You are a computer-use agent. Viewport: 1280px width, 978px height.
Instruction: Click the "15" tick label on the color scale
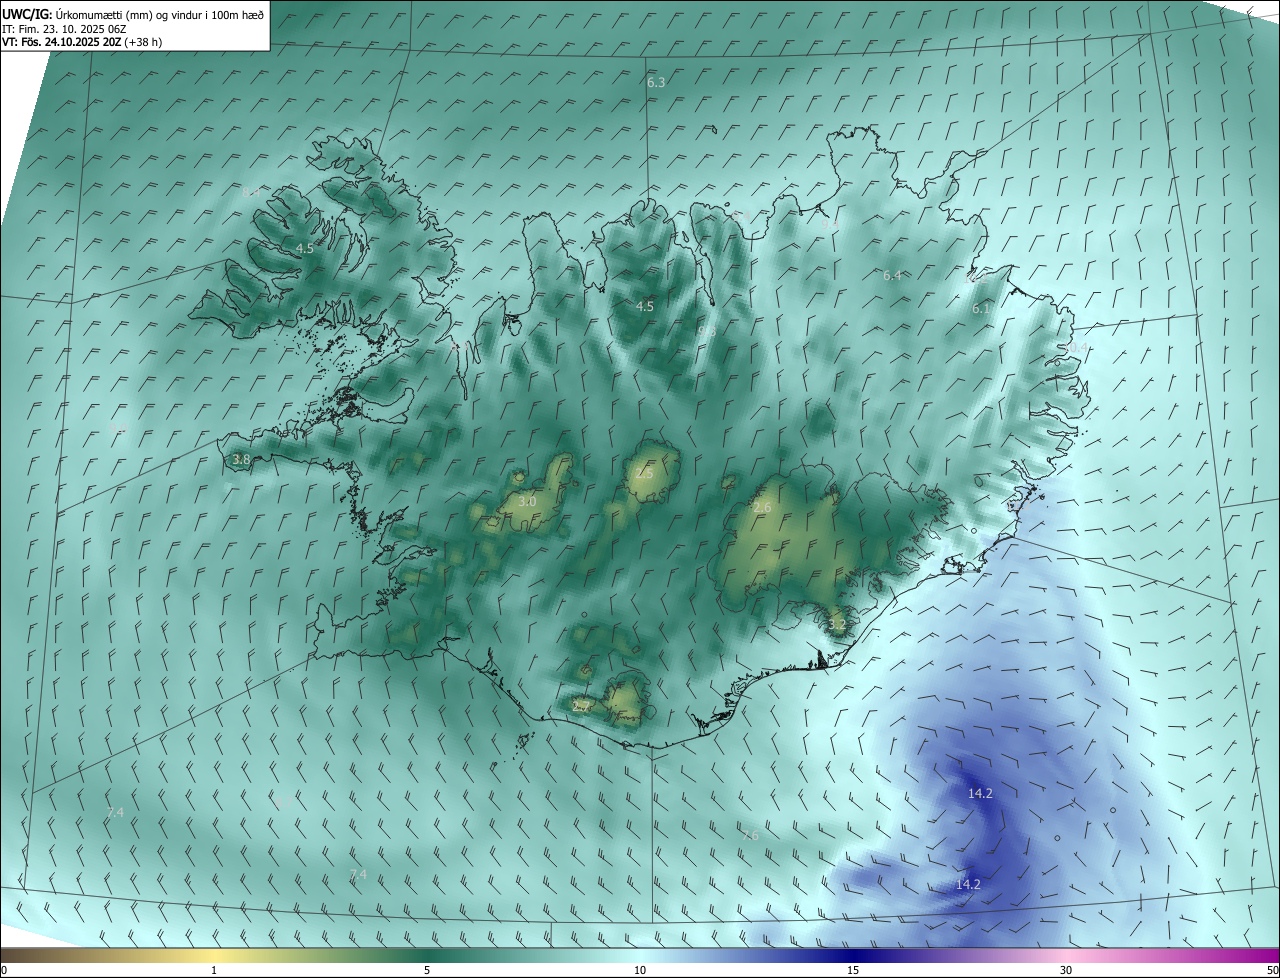coord(853,971)
